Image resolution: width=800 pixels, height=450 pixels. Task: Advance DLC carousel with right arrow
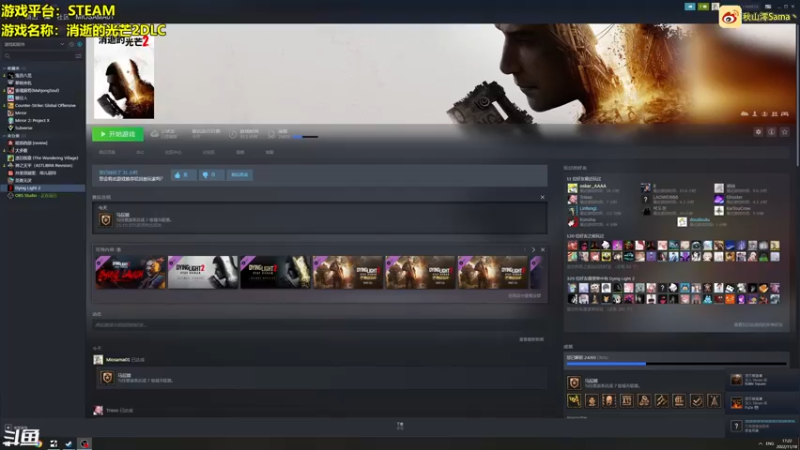[x=534, y=249]
